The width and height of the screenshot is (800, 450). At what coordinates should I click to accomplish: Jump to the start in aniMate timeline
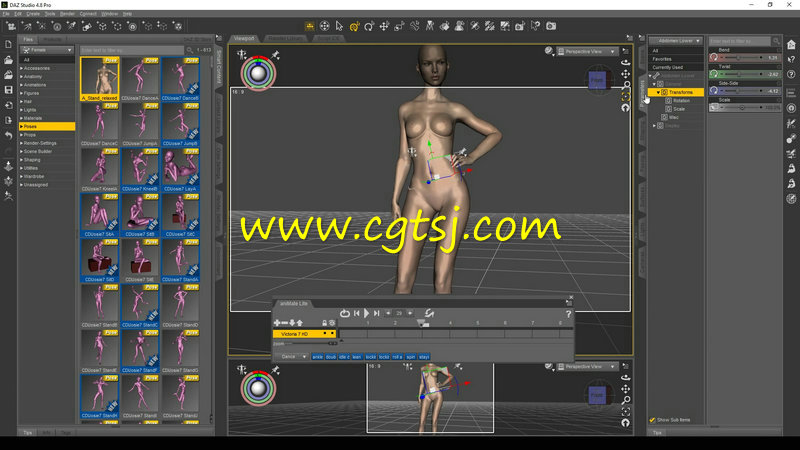click(357, 313)
